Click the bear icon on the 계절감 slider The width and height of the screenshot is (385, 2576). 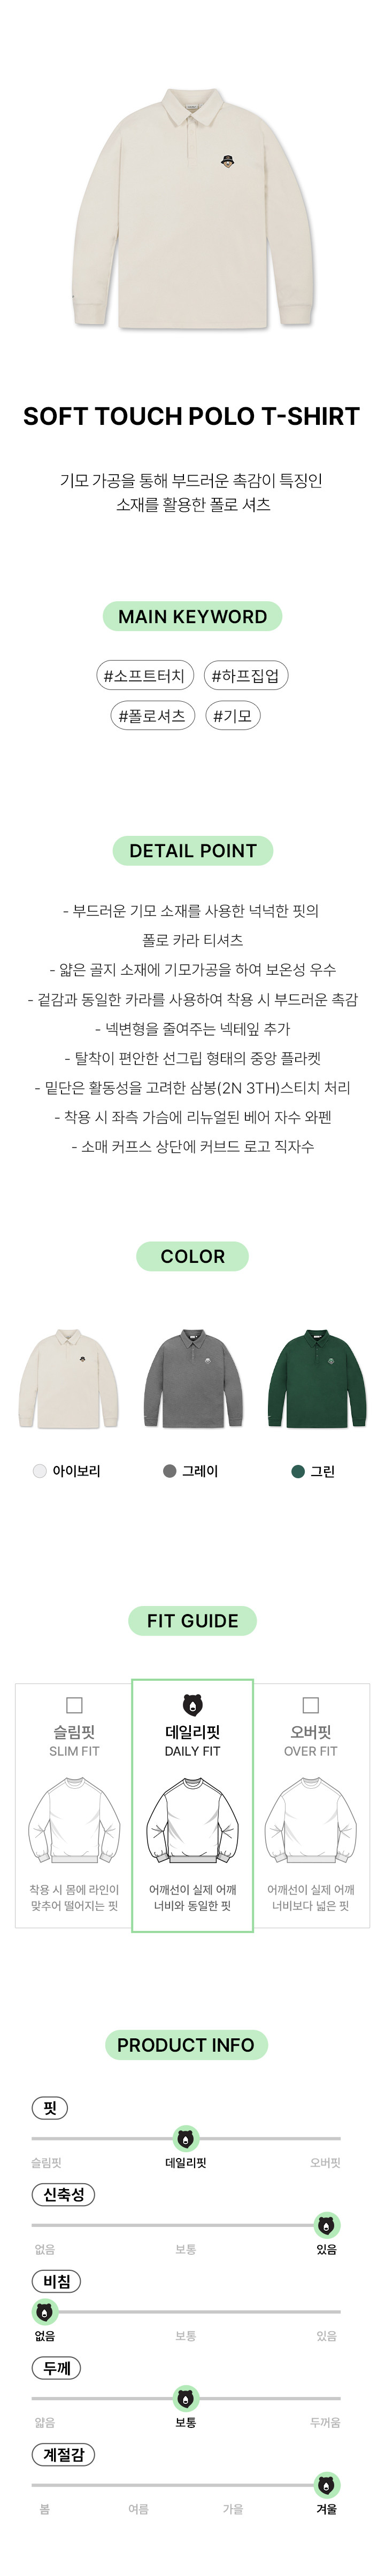pyautogui.click(x=326, y=2485)
